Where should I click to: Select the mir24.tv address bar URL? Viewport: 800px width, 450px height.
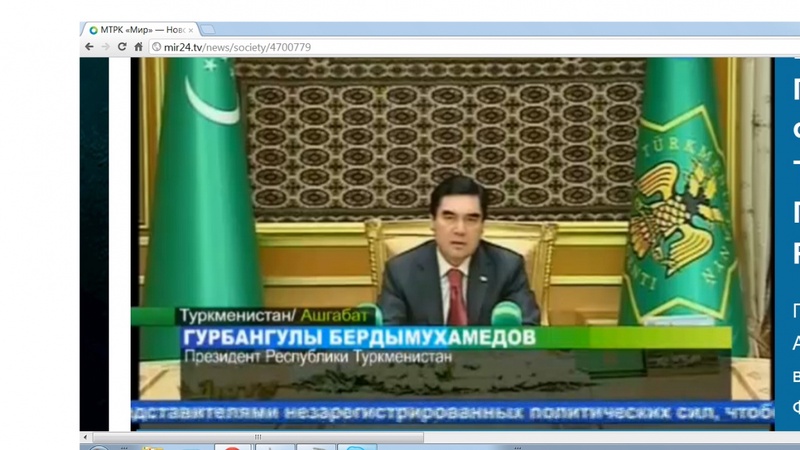(237, 47)
